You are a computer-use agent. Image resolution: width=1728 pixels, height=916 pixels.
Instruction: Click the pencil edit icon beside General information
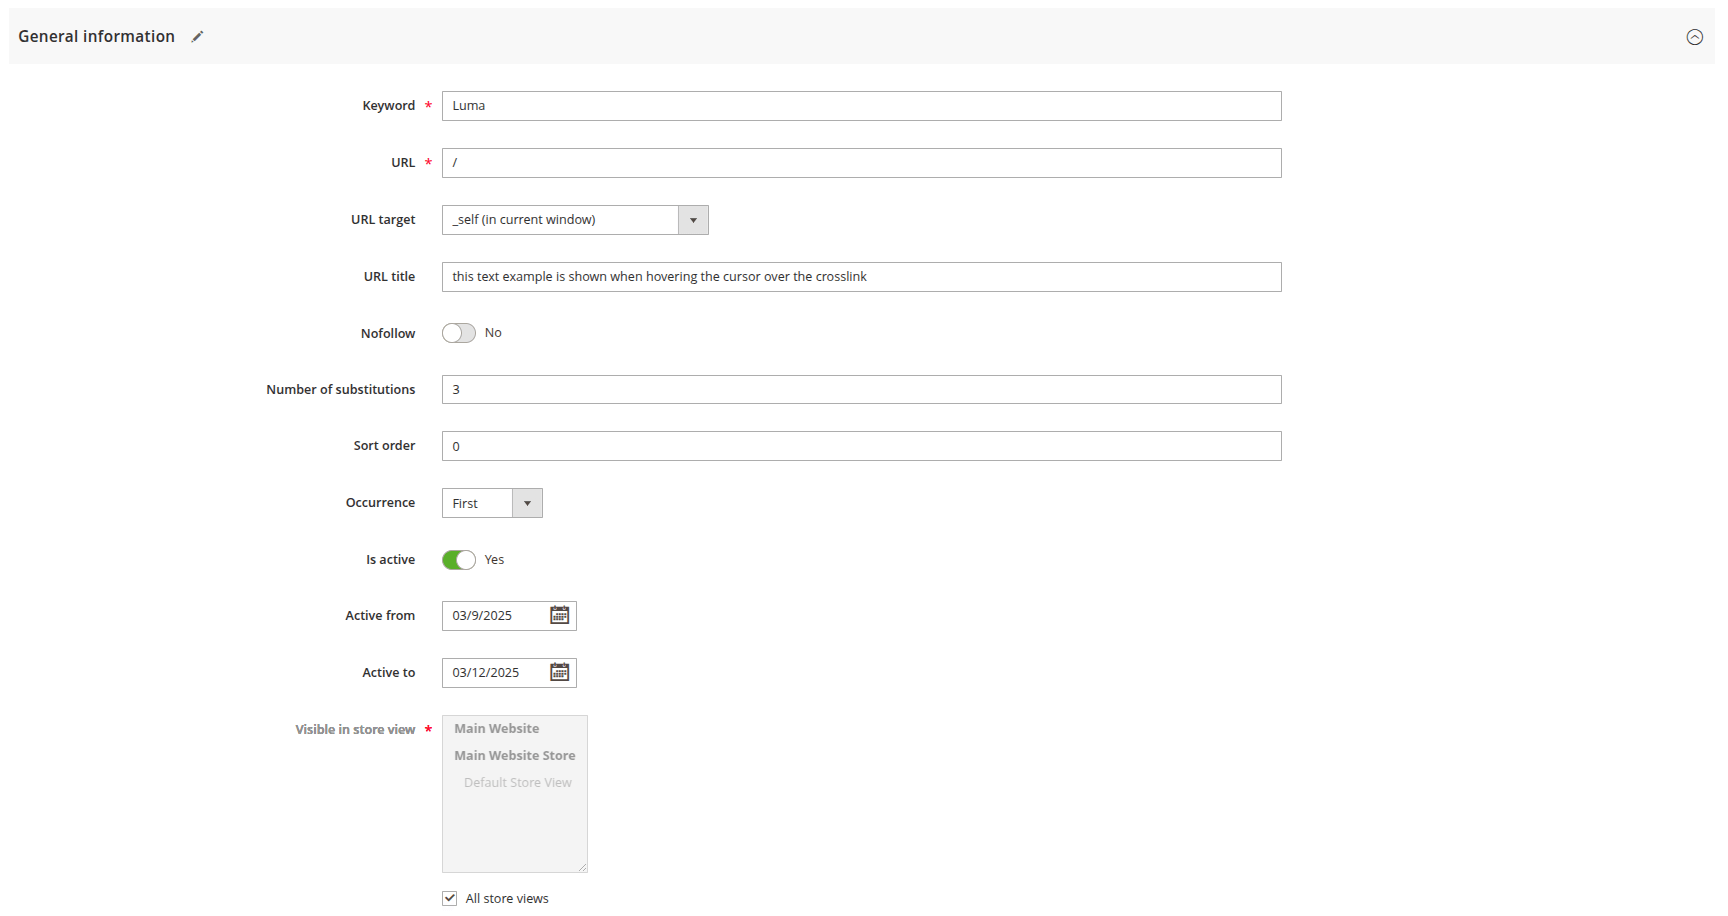[x=197, y=36]
